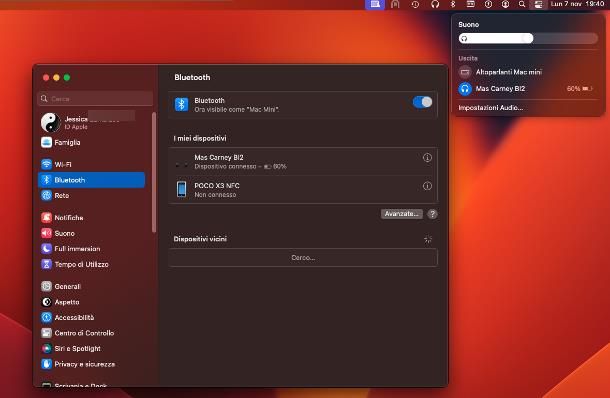610x398 pixels.
Task: Click the sidebar scrollbar
Action: click(x=154, y=172)
